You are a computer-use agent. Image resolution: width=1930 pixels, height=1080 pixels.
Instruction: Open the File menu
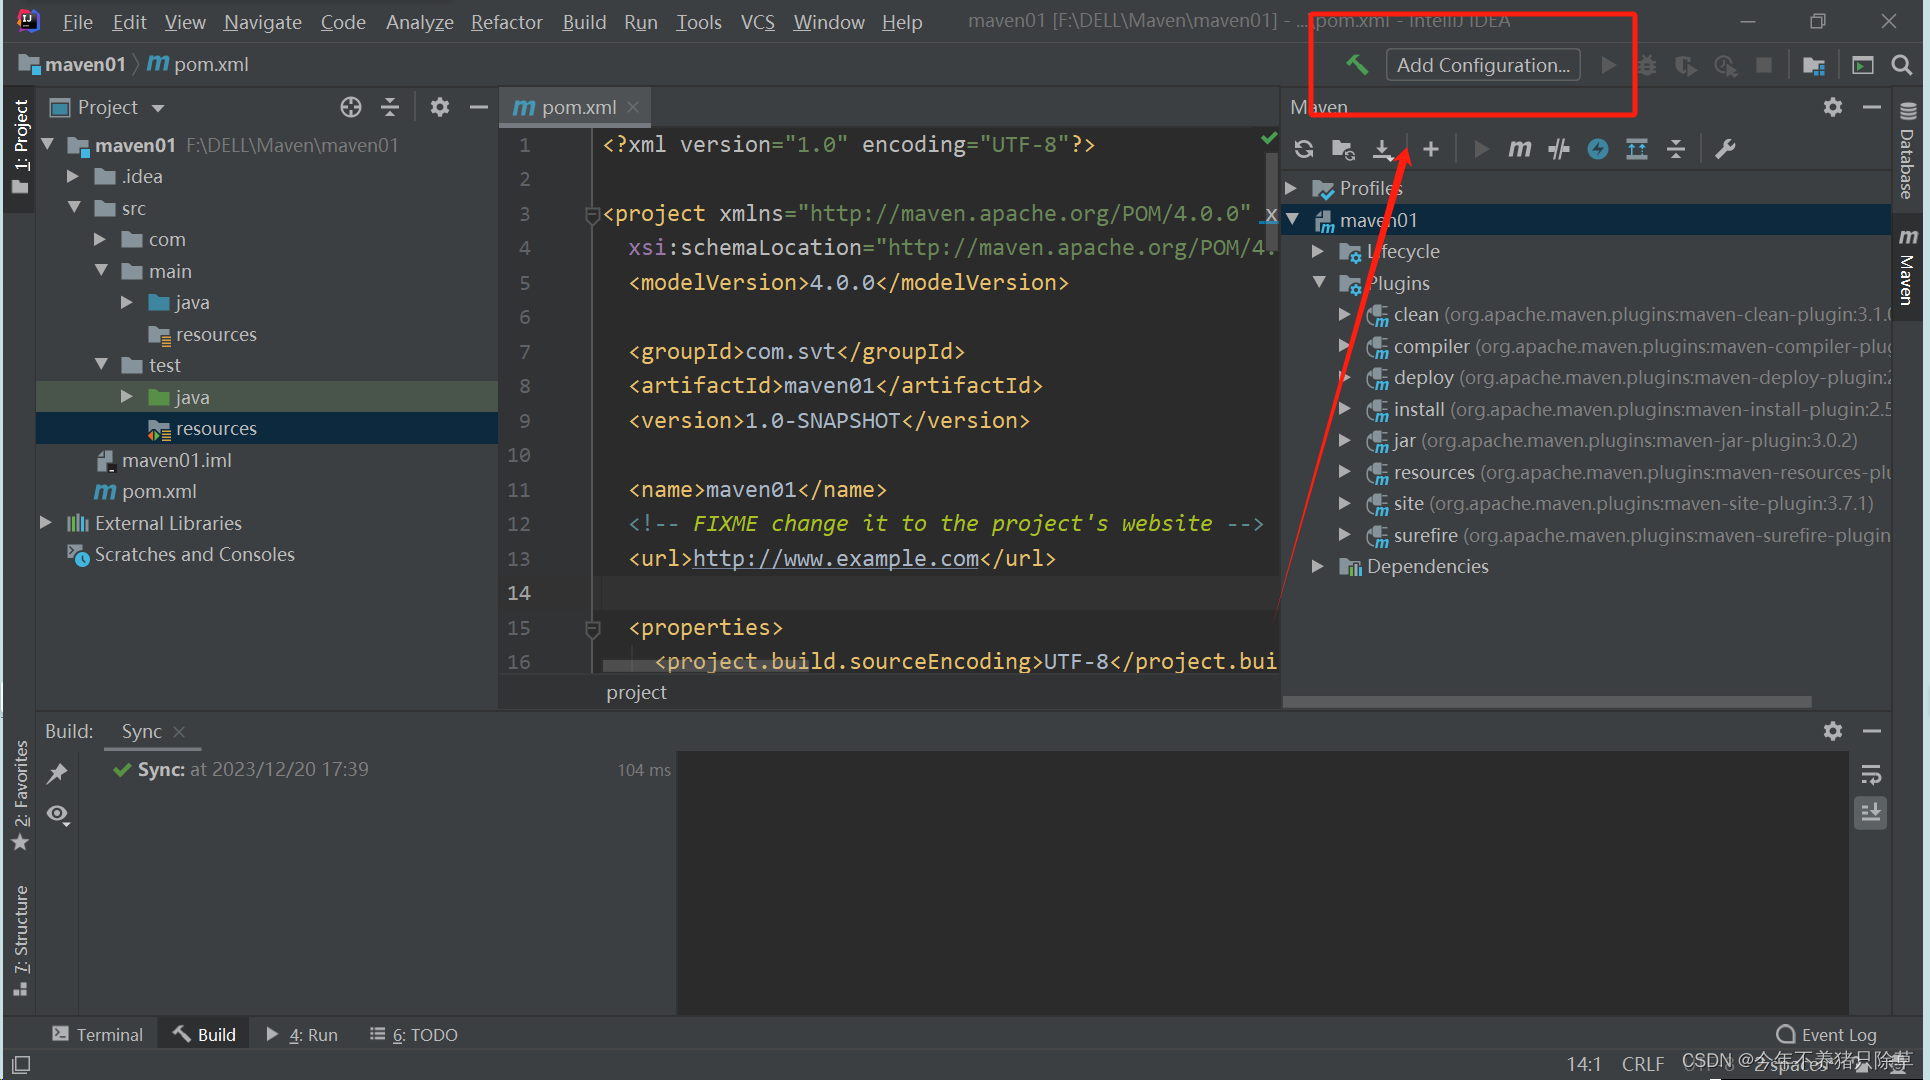click(x=77, y=22)
